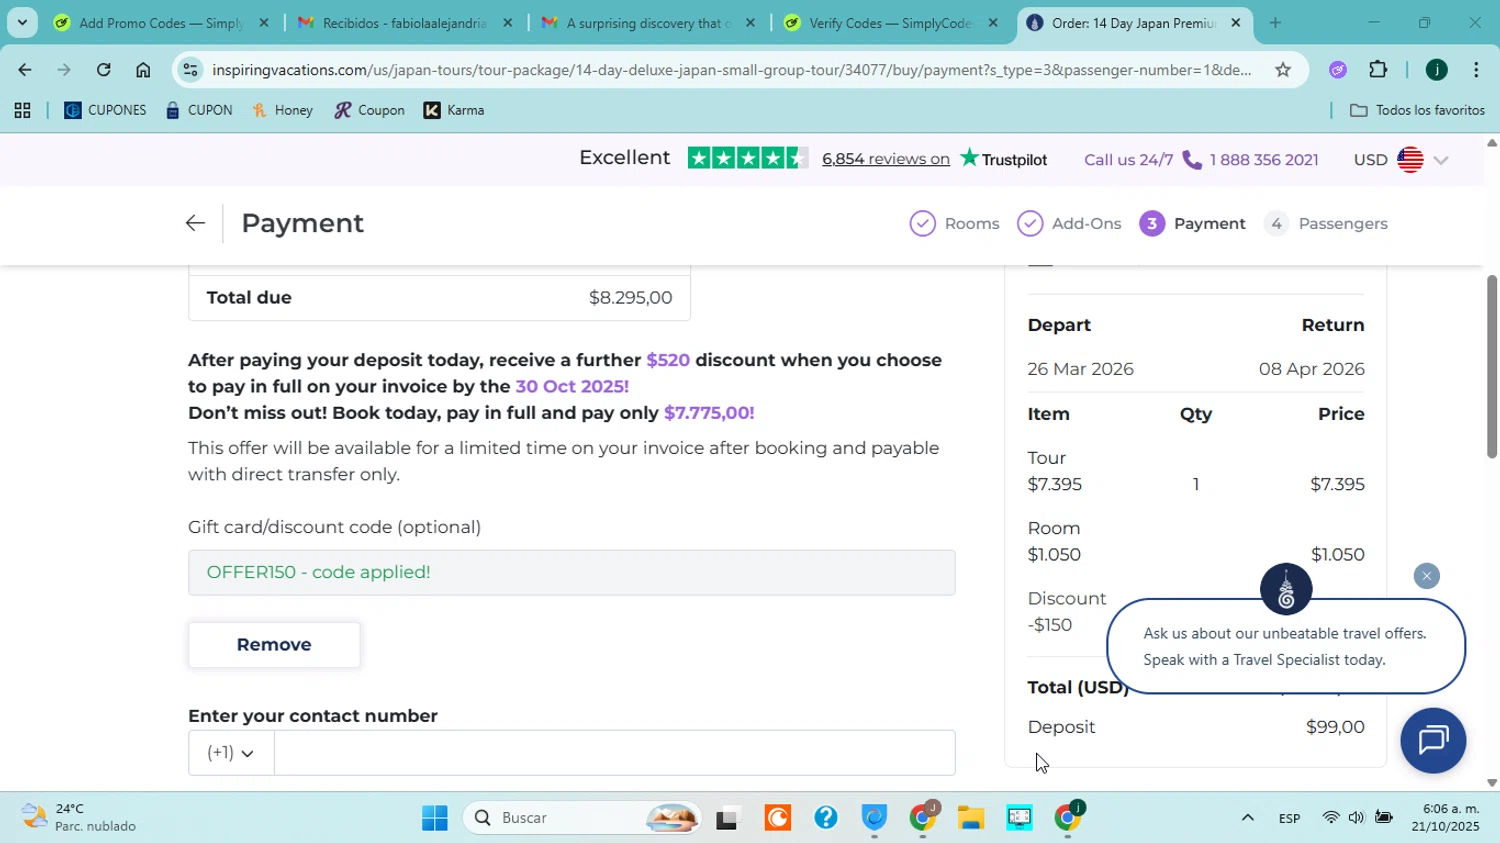The width and height of the screenshot is (1500, 843).
Task: Open the (+1) country code dropdown
Action: pyautogui.click(x=230, y=753)
